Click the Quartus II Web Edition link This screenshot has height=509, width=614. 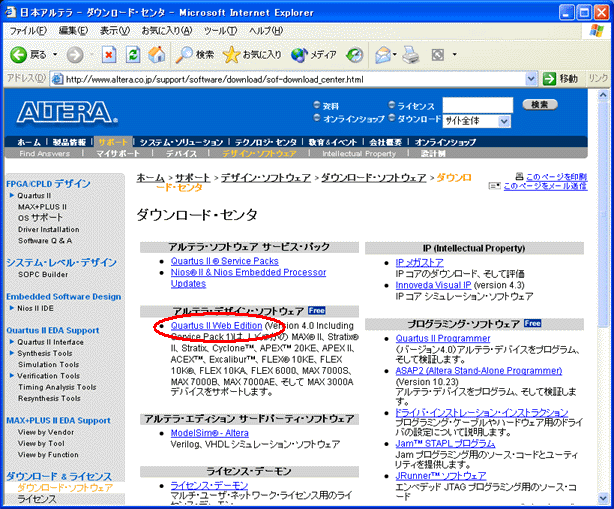216,325
